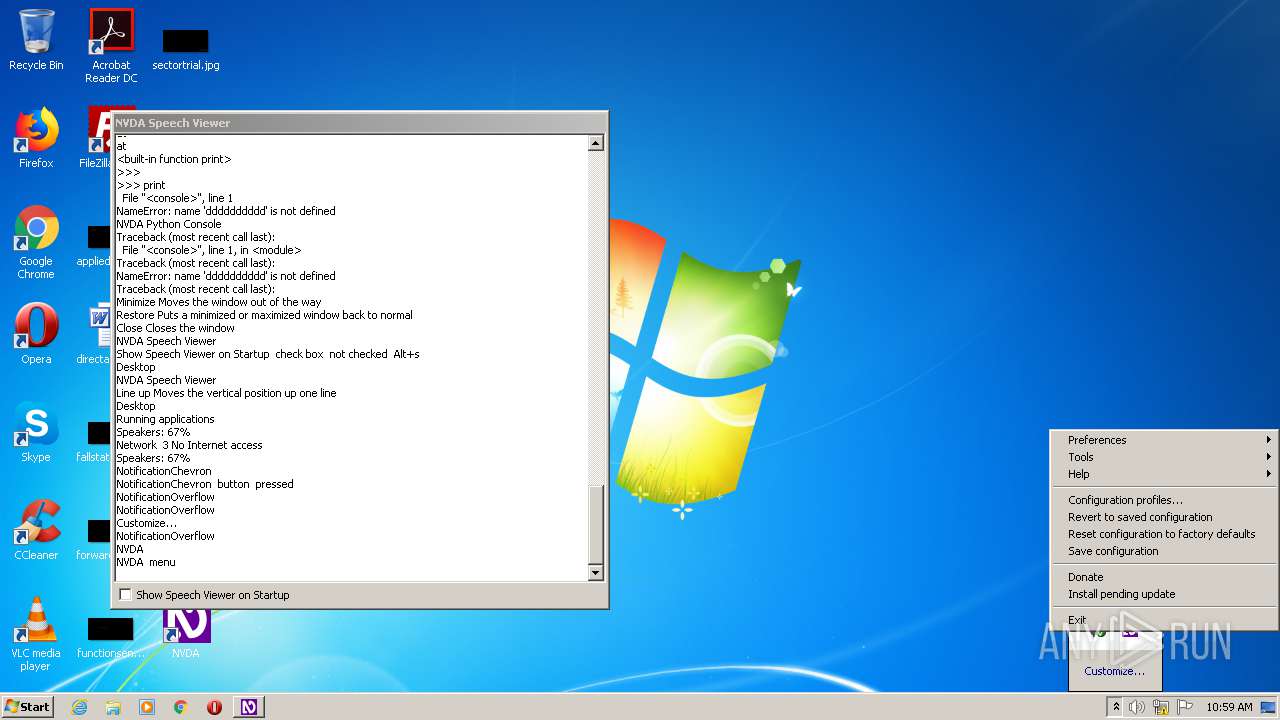
Task: Open VLC media player desktop shortcut
Action: tap(36, 634)
